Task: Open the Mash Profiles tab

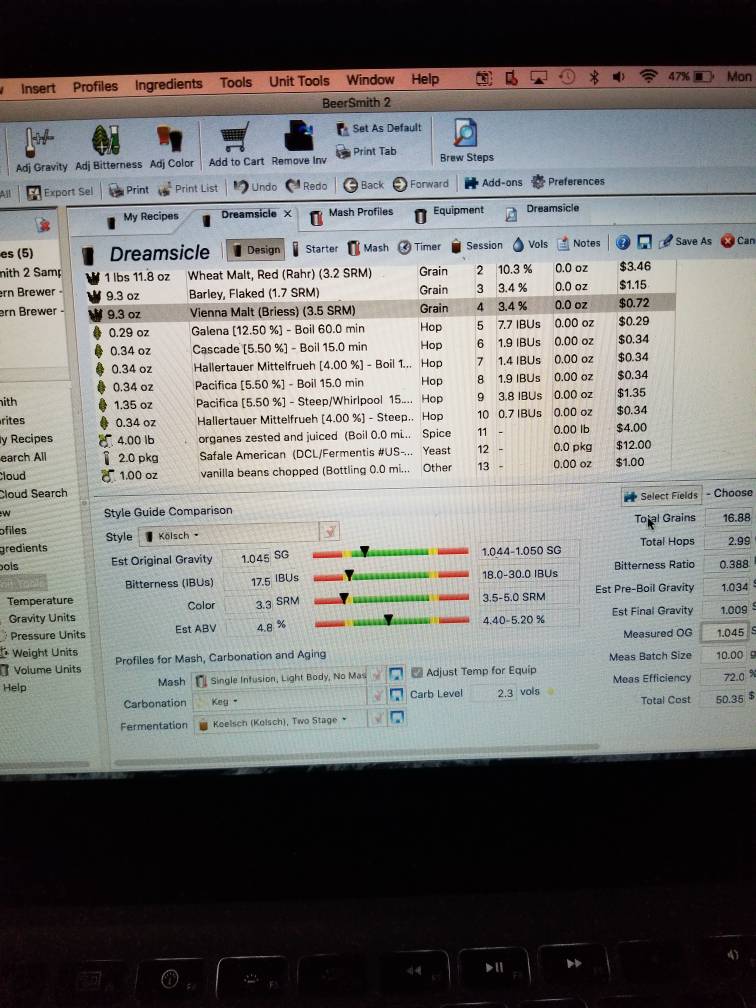Action: point(352,213)
